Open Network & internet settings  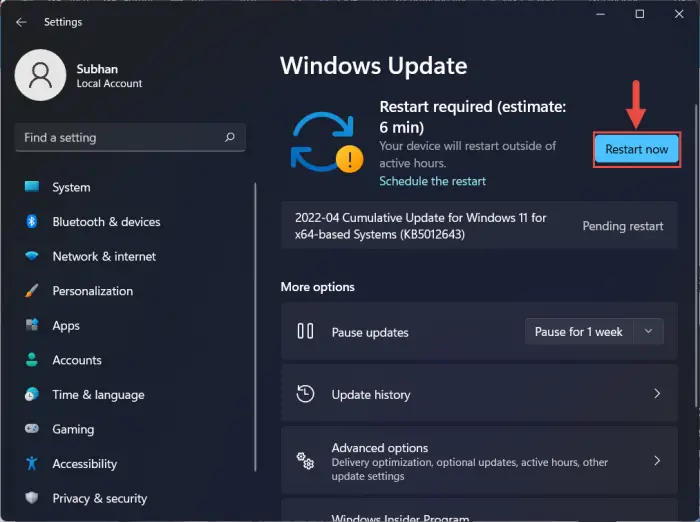tap(104, 256)
